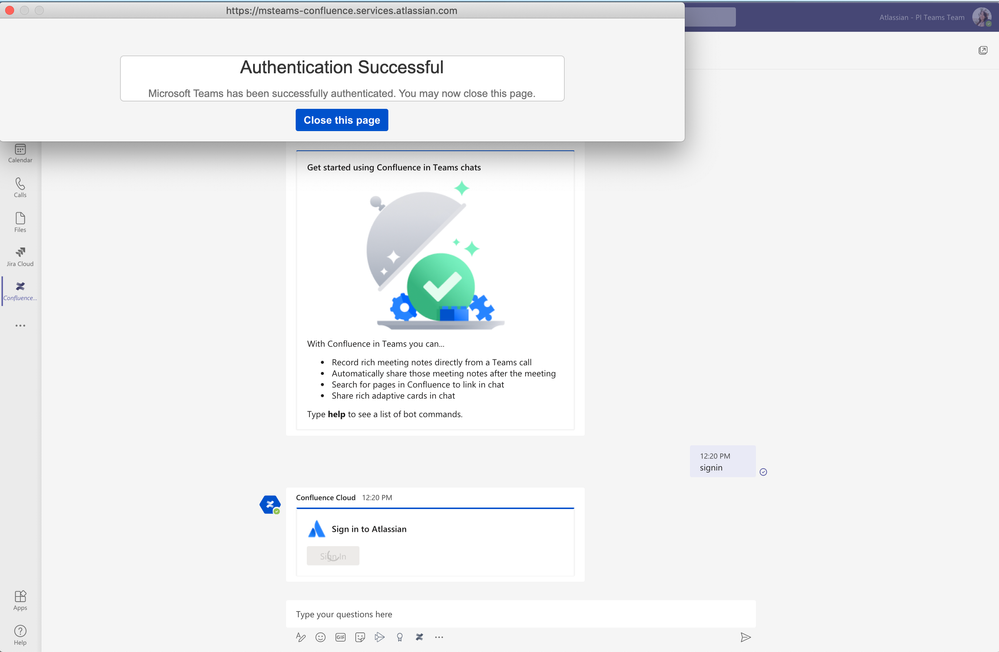Click the user profile avatar at top right

point(982,17)
